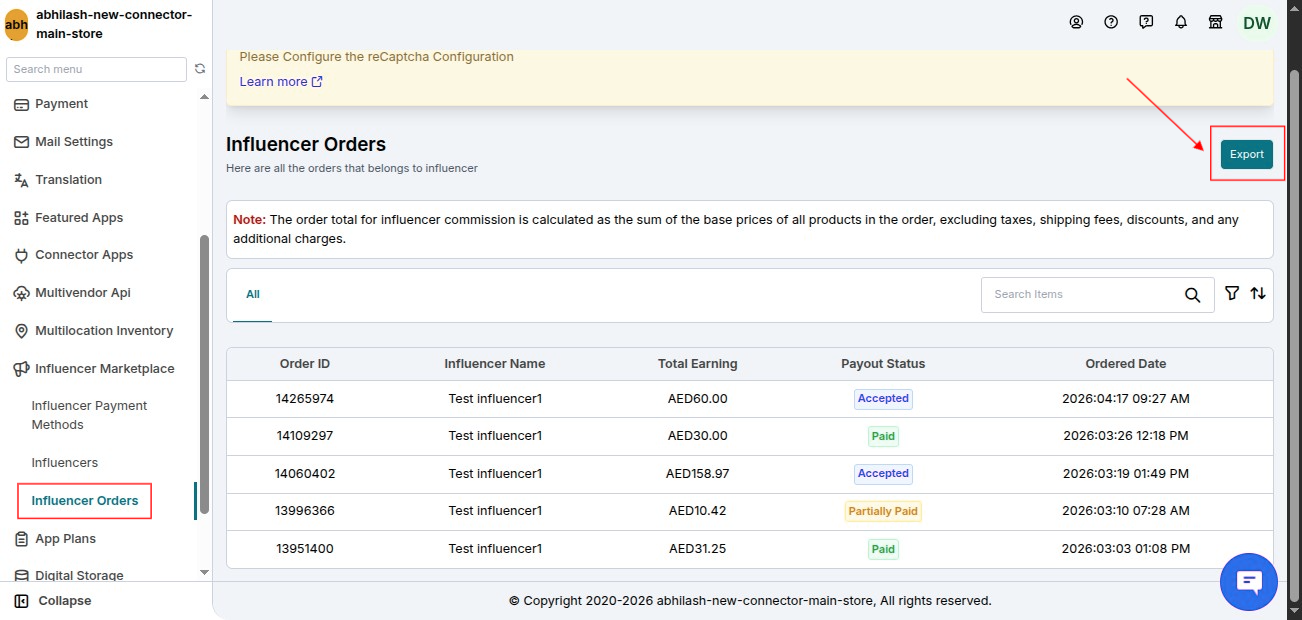Focus the Search menu field

click(96, 69)
